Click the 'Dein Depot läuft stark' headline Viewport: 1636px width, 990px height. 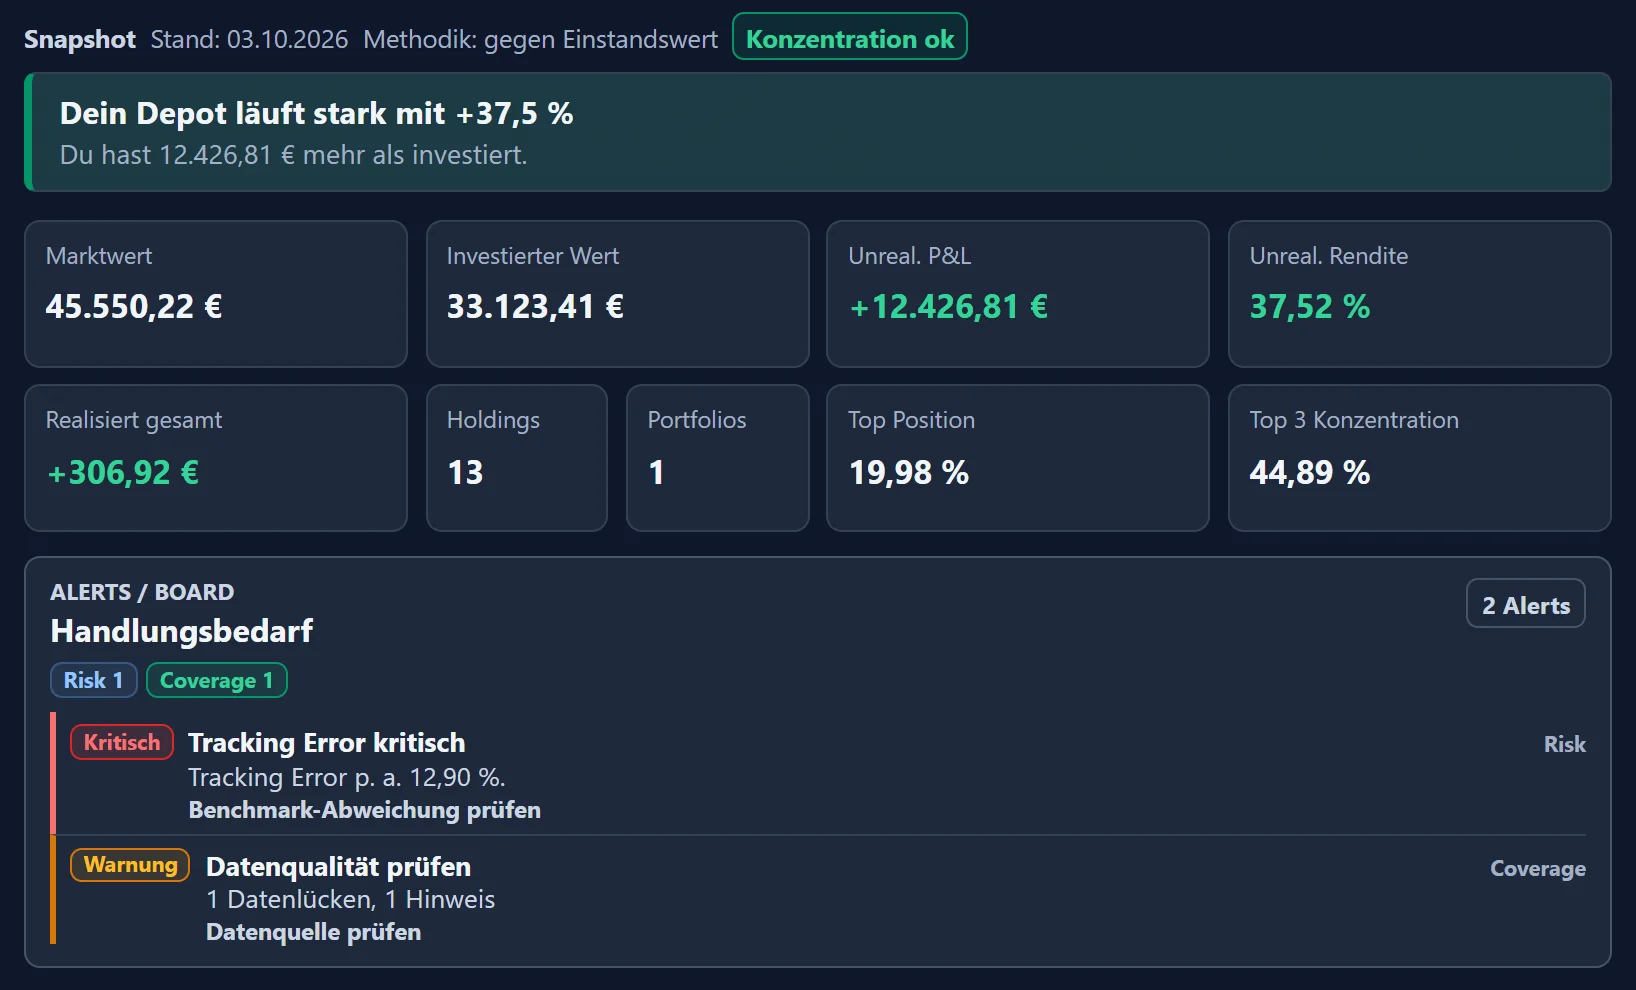pyautogui.click(x=316, y=113)
